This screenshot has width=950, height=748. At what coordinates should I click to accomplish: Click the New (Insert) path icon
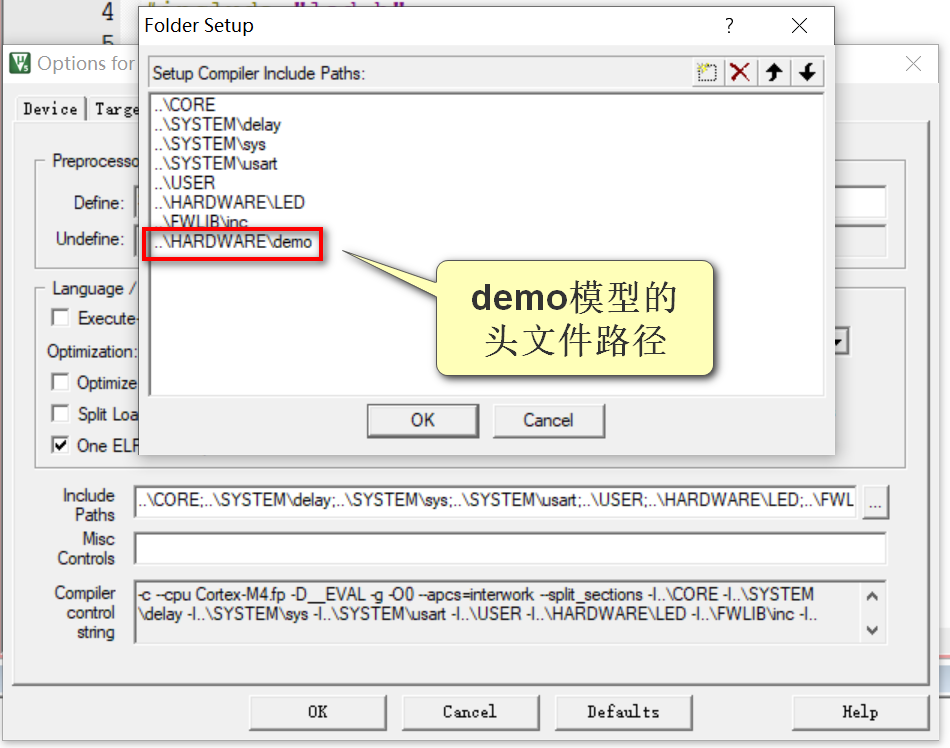(x=707, y=73)
